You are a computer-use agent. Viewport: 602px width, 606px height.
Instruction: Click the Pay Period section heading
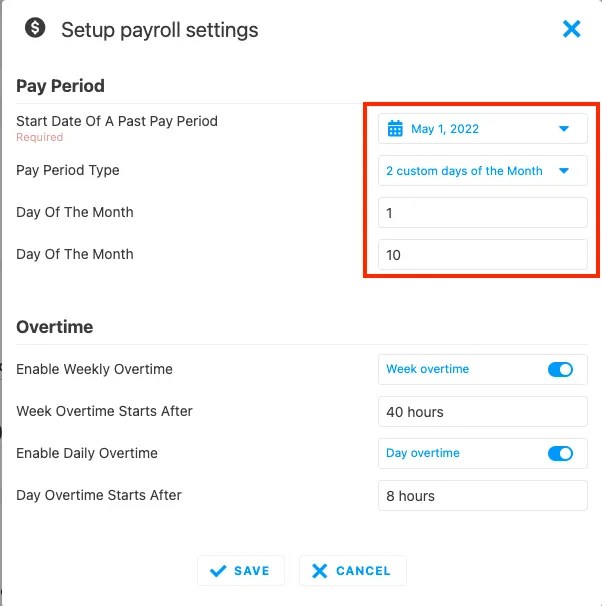click(60, 85)
